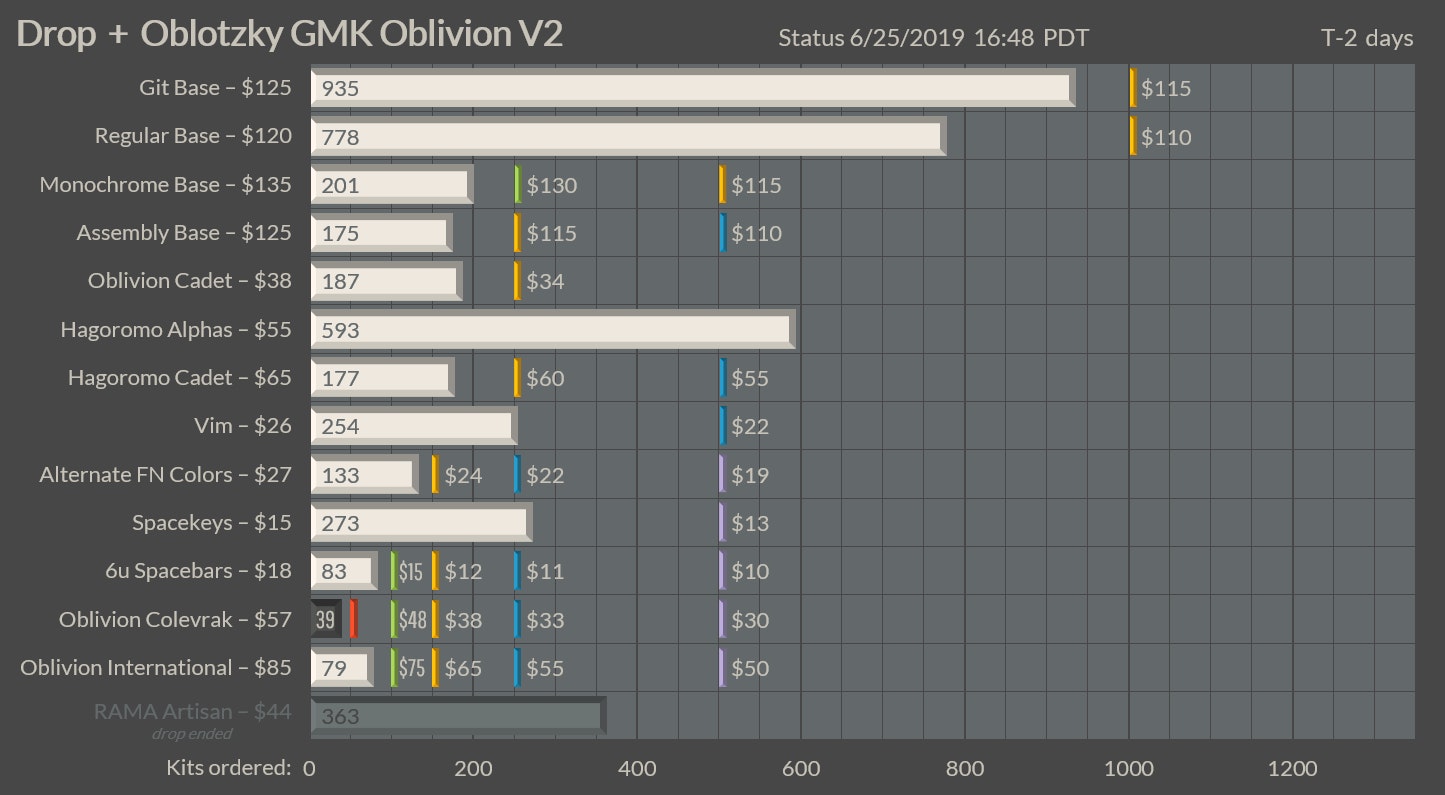1445x795 pixels.
Task: Select the orange $34 marker for Oblivion Cadet
Action: 517,281
